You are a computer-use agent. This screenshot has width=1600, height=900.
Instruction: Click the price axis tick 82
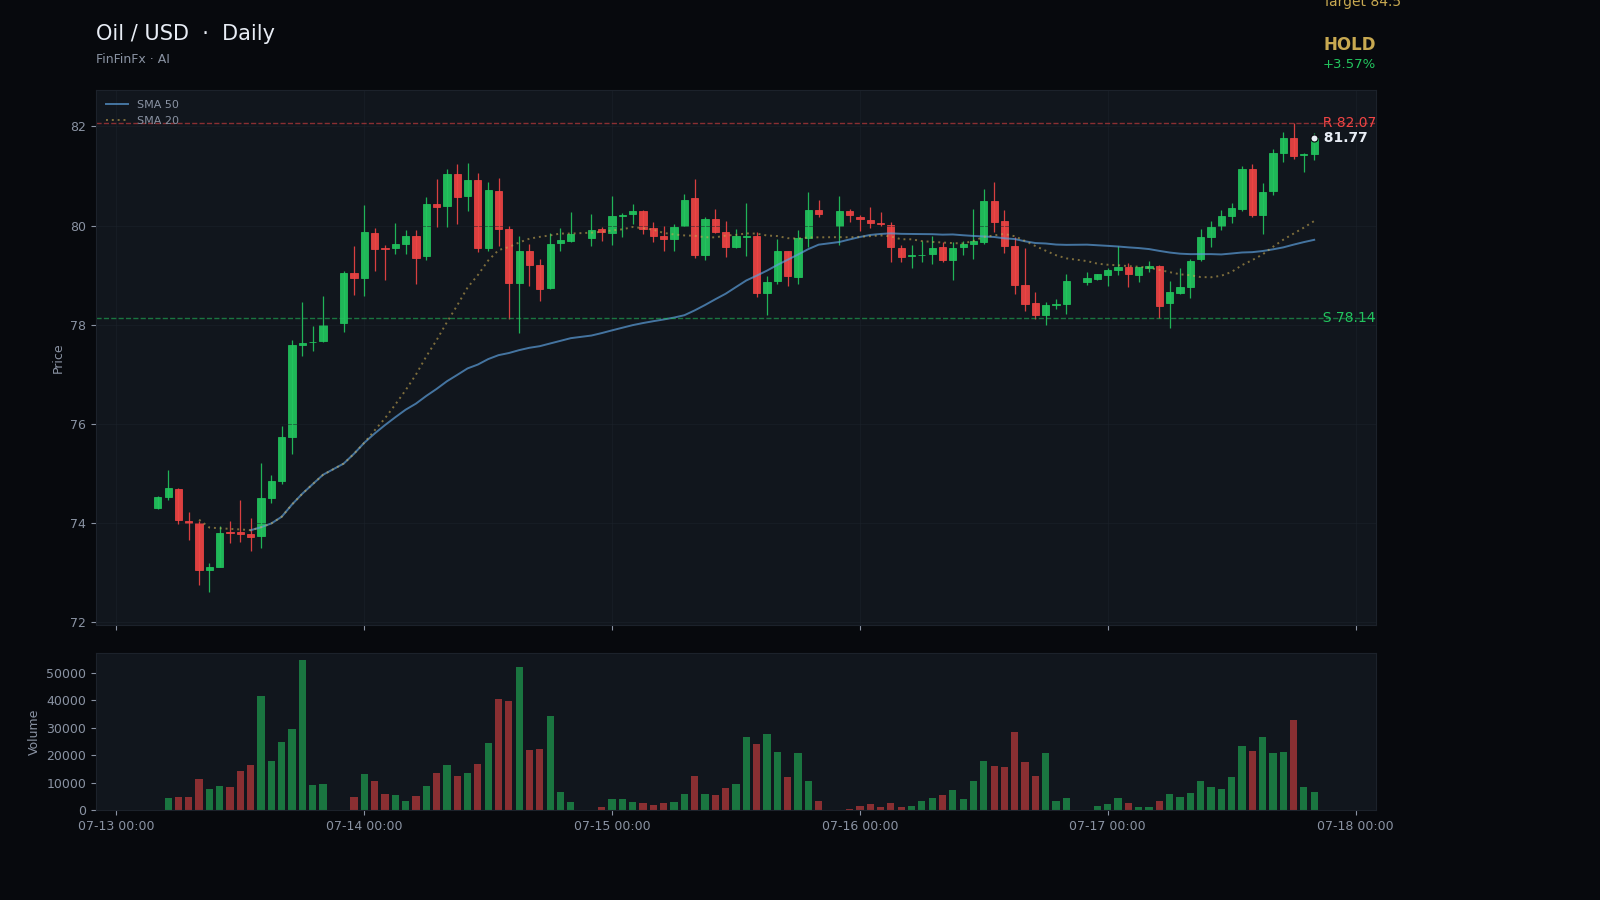pyautogui.click(x=78, y=127)
